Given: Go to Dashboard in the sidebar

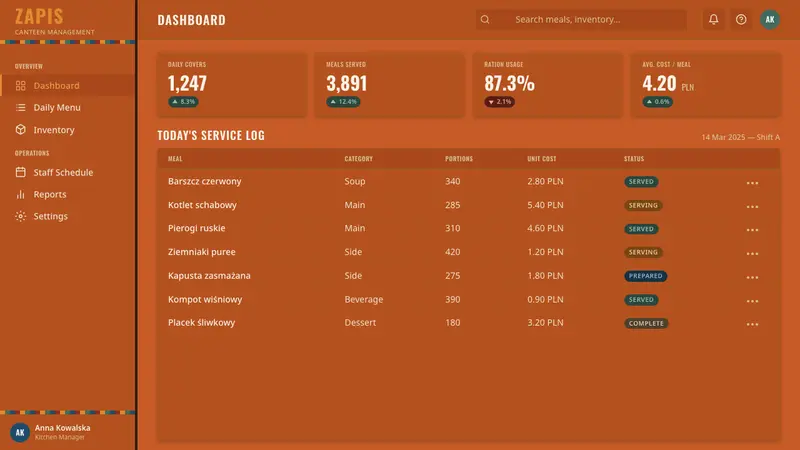Looking at the screenshot, I should coord(67,86).
